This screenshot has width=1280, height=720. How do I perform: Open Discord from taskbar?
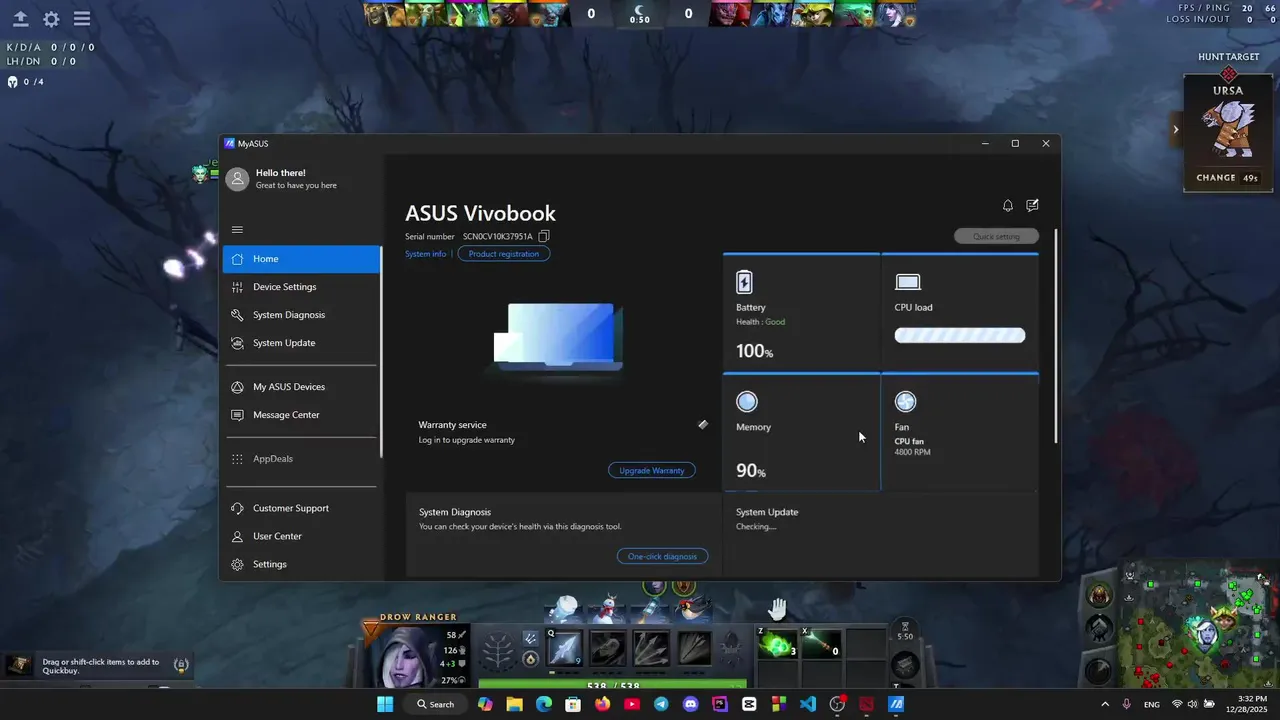point(690,704)
